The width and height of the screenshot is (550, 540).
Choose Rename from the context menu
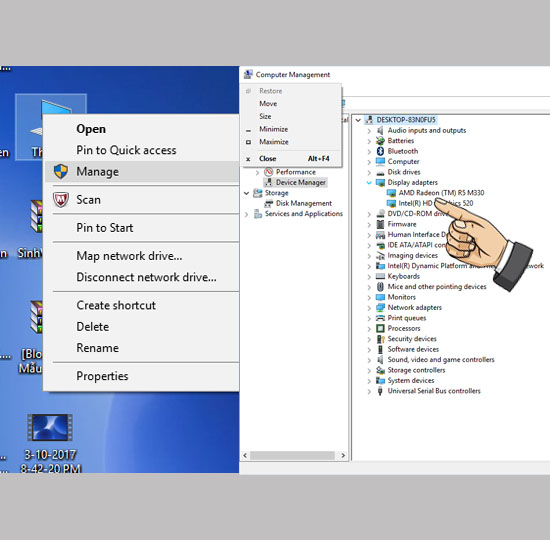[98, 348]
